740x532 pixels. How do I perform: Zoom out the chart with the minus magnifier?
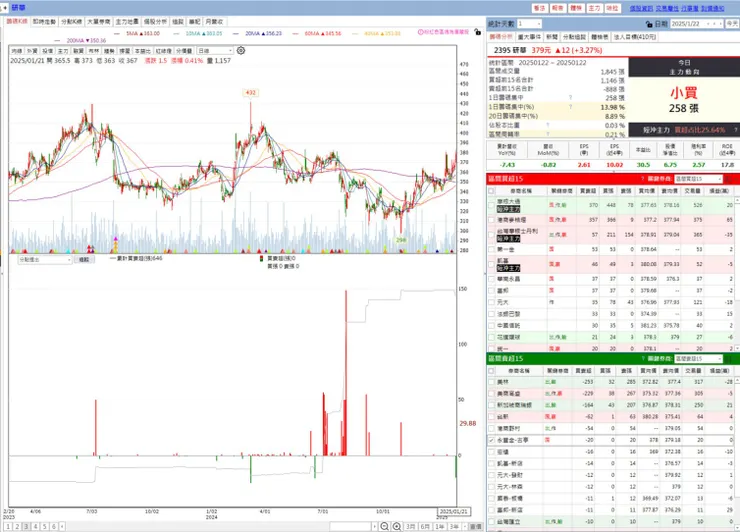tap(385, 526)
